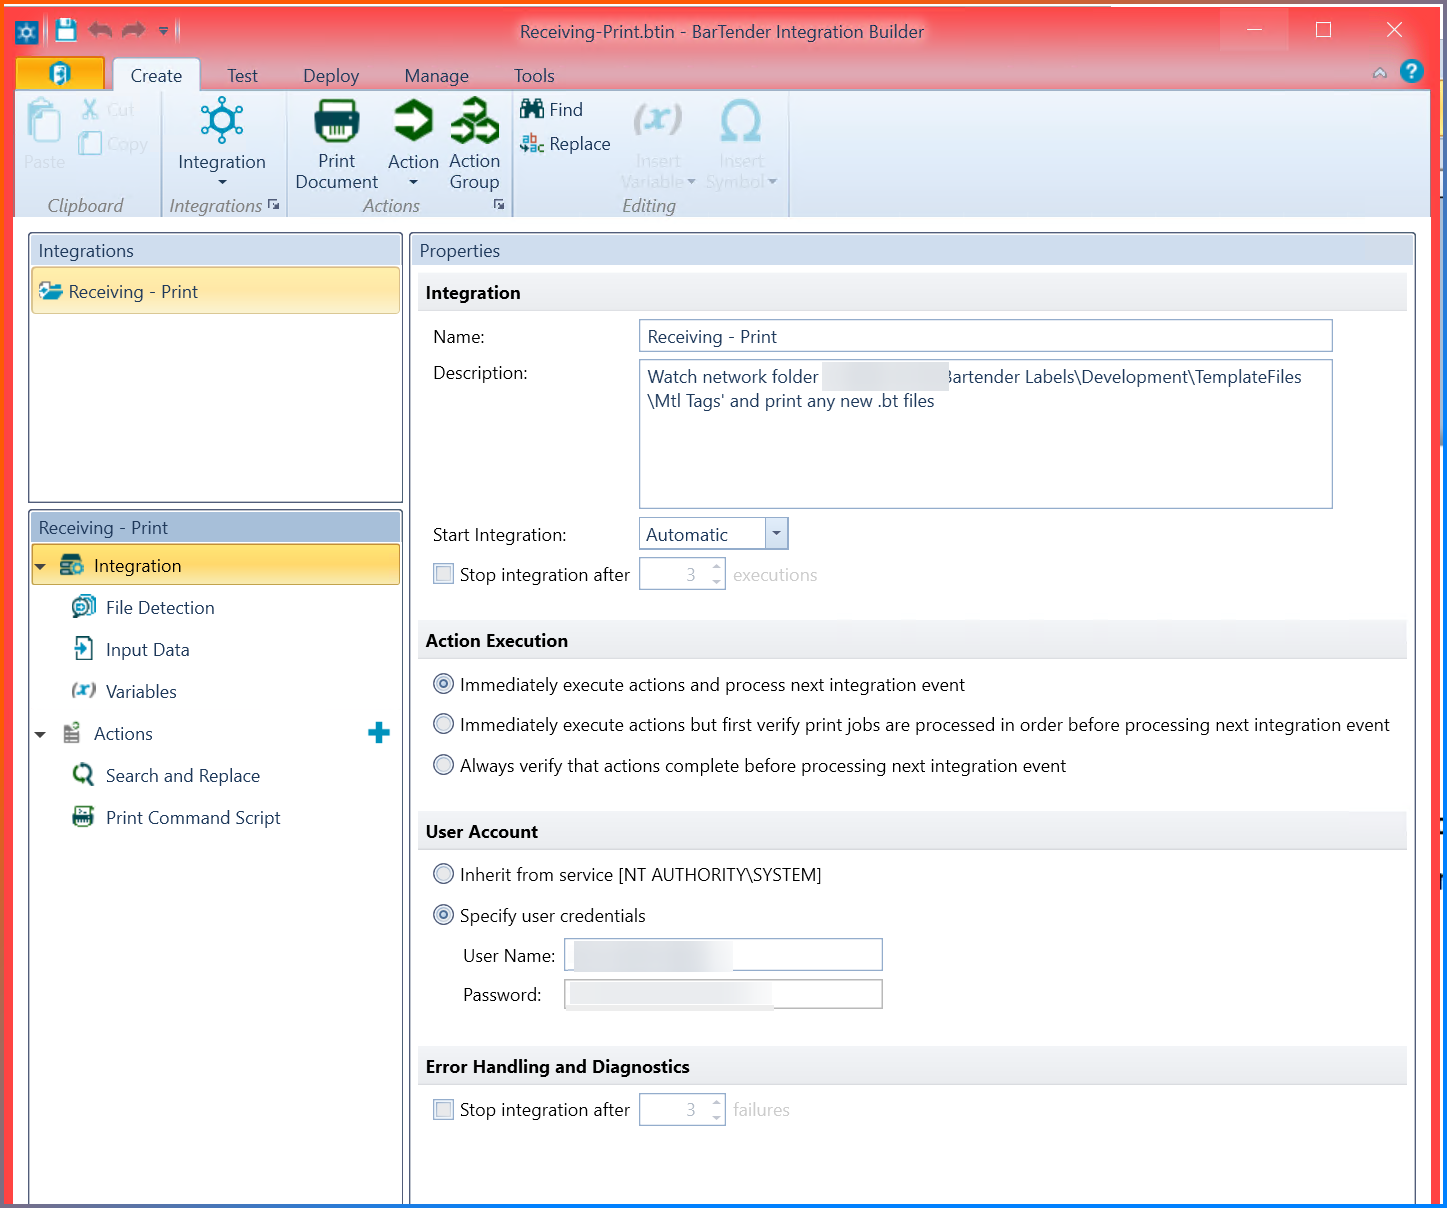1447x1208 pixels.
Task: Switch to the Create ribbon tab
Action: click(156, 76)
